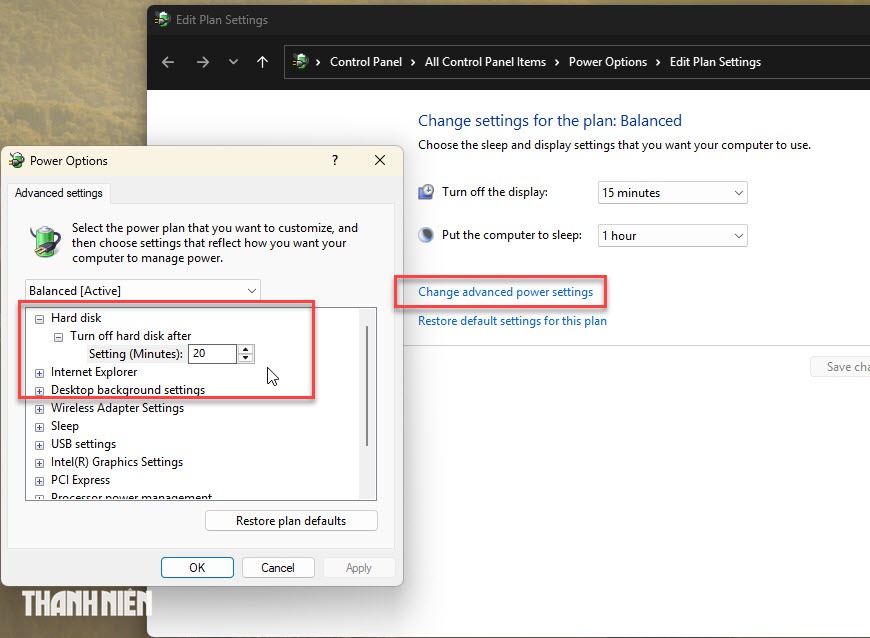
Task: Click Edit Plan Settings breadcrumb
Action: click(715, 62)
